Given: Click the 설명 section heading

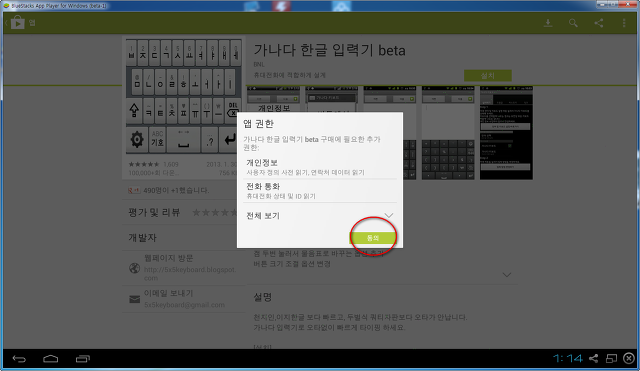Looking at the screenshot, I should point(262,297).
